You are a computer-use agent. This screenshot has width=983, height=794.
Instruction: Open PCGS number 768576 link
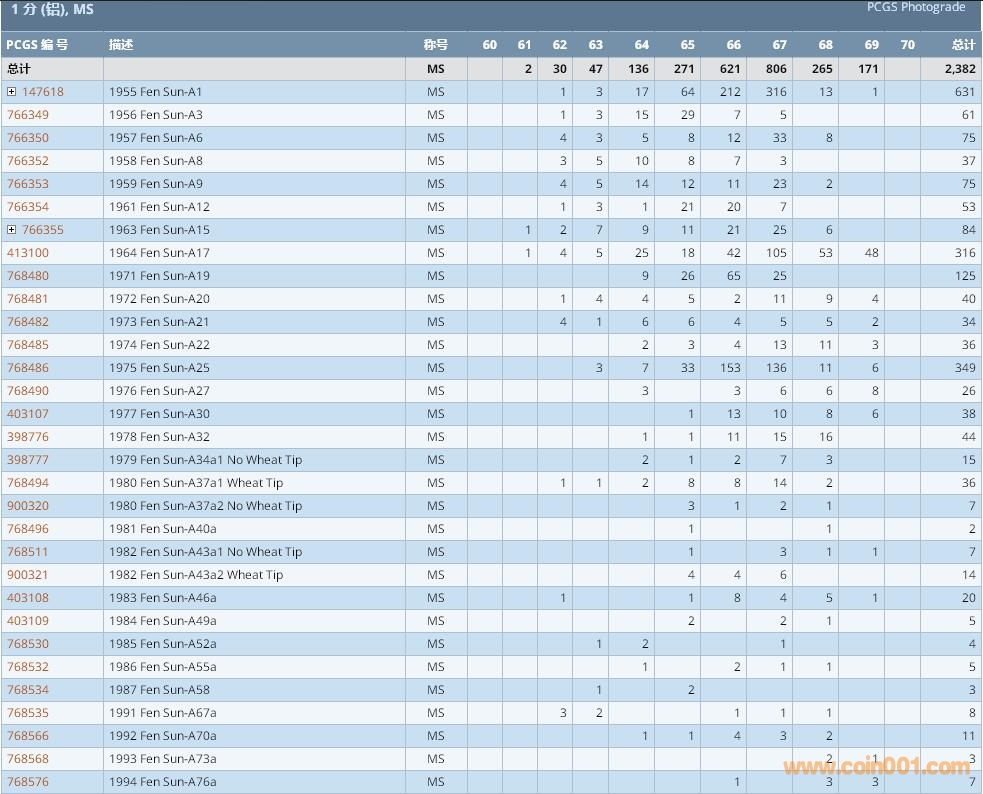28,782
